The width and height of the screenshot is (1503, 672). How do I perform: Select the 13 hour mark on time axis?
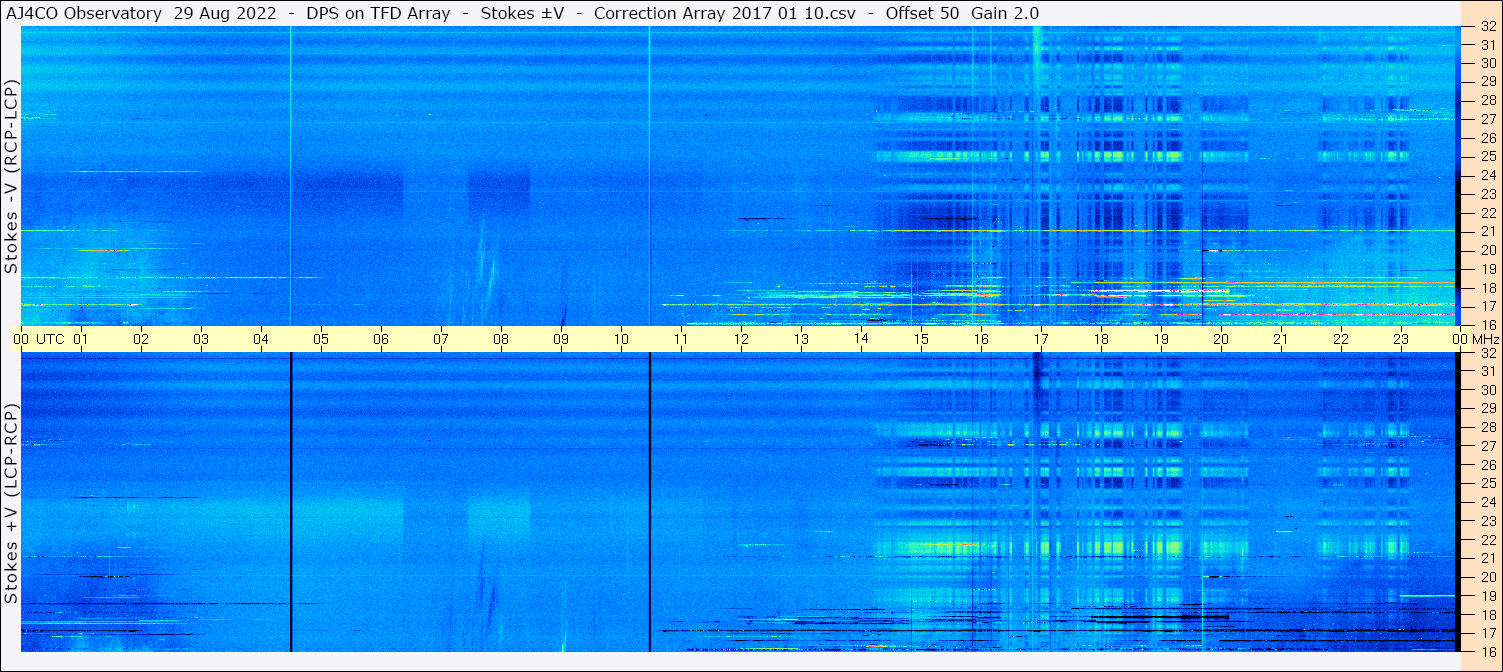[801, 339]
